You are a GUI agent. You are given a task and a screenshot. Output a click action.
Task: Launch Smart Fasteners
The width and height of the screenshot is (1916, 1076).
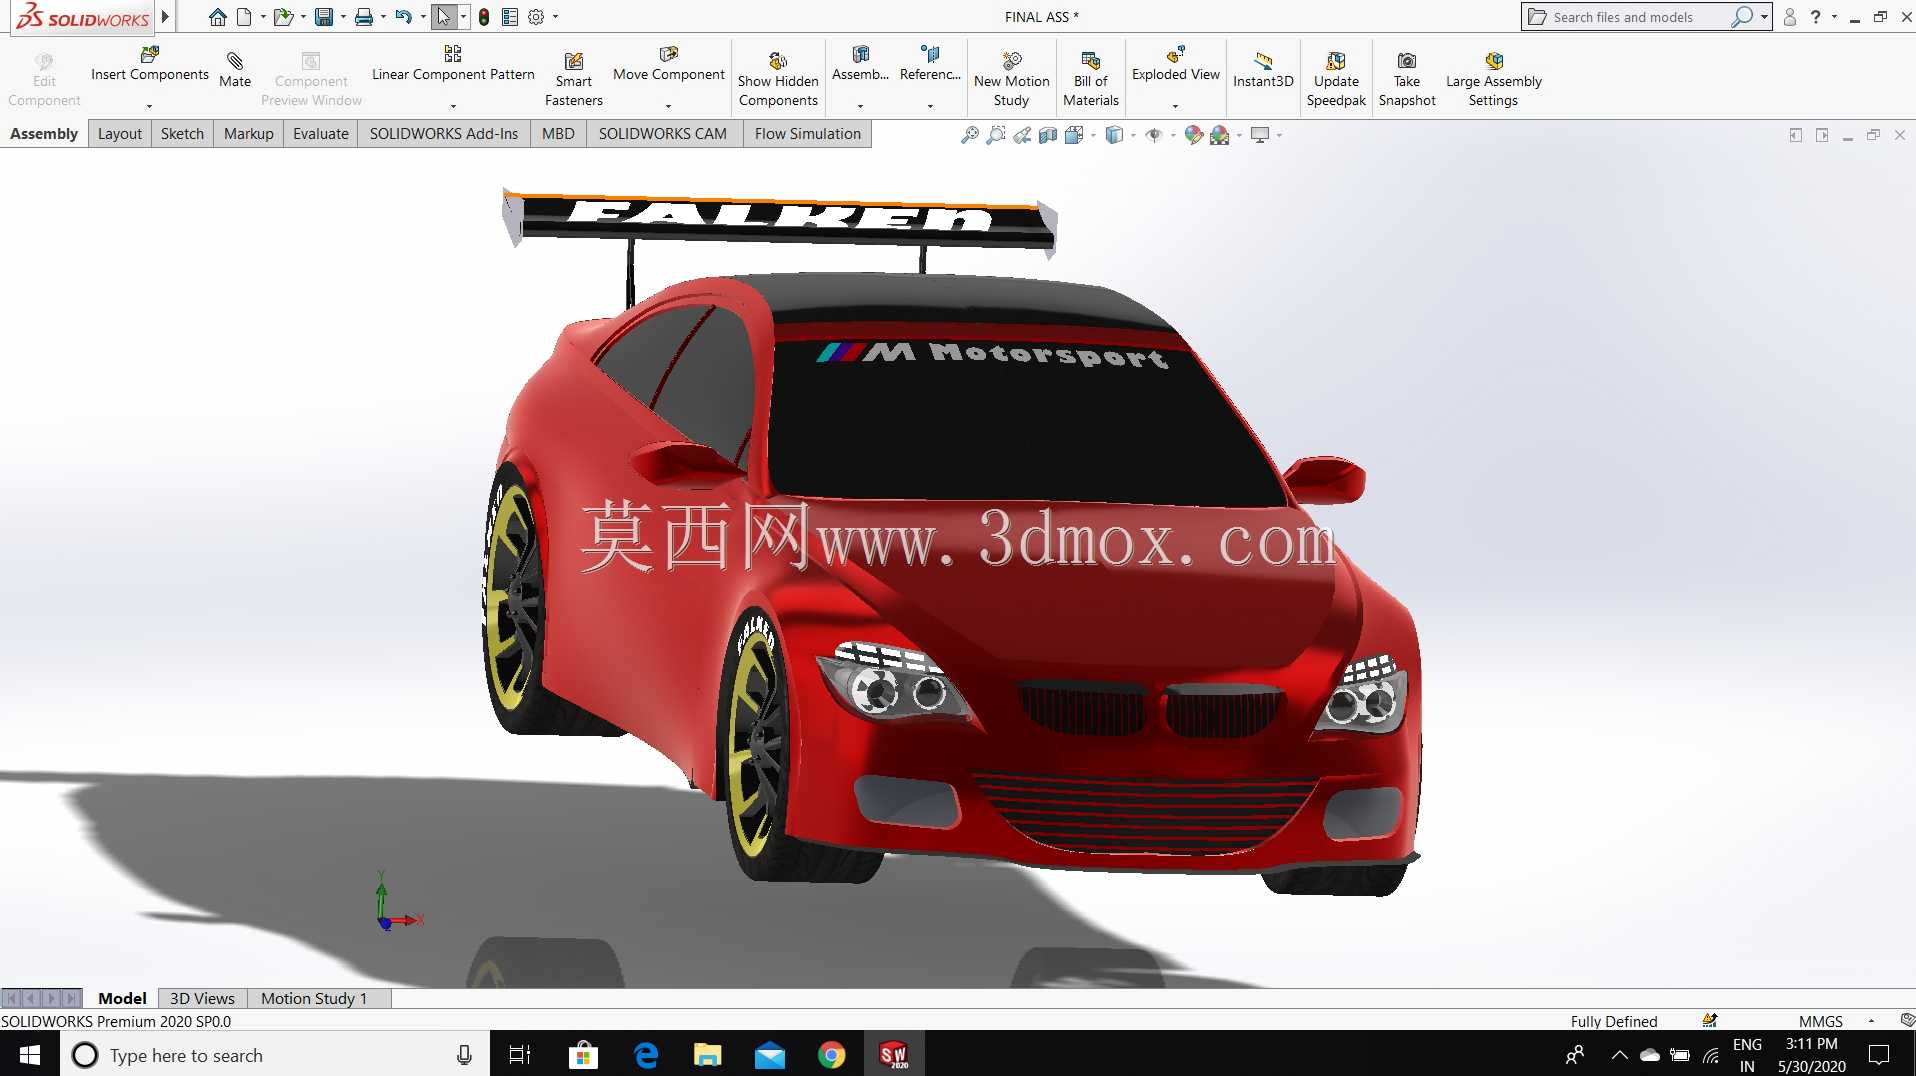574,80
